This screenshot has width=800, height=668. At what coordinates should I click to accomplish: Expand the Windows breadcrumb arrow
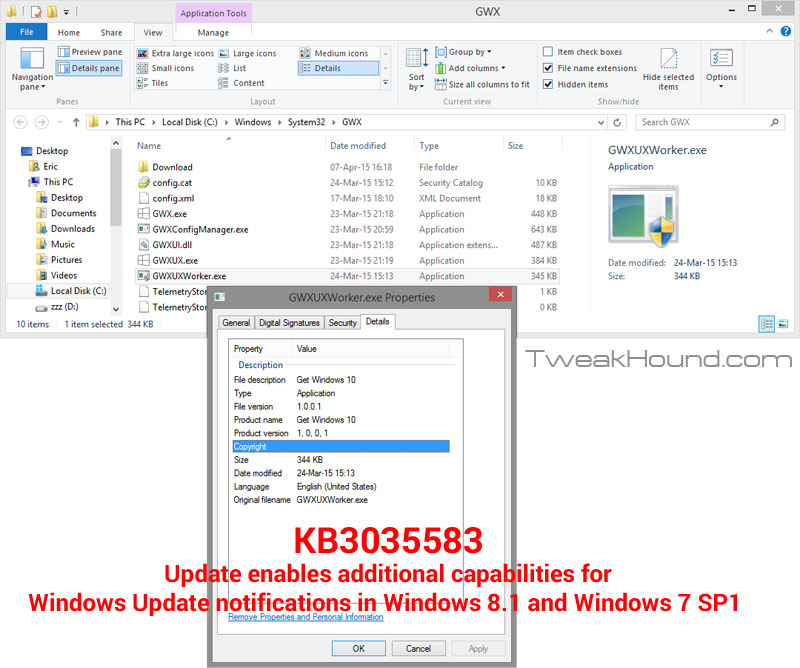(x=280, y=122)
